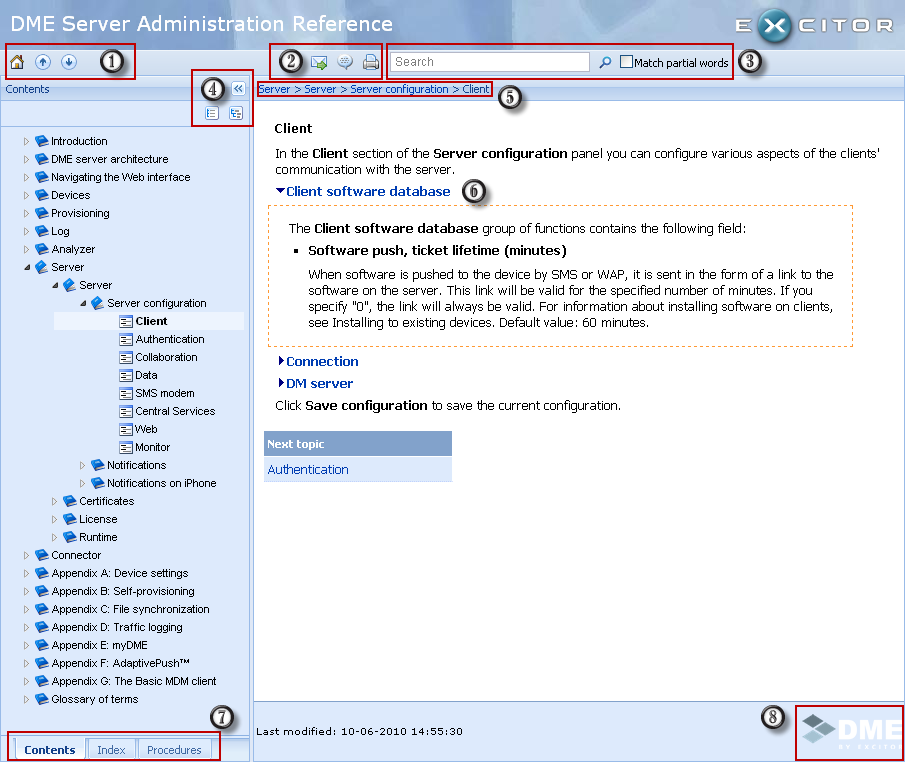Go to previous topic with up arrow
The height and width of the screenshot is (762, 905).
[43, 62]
